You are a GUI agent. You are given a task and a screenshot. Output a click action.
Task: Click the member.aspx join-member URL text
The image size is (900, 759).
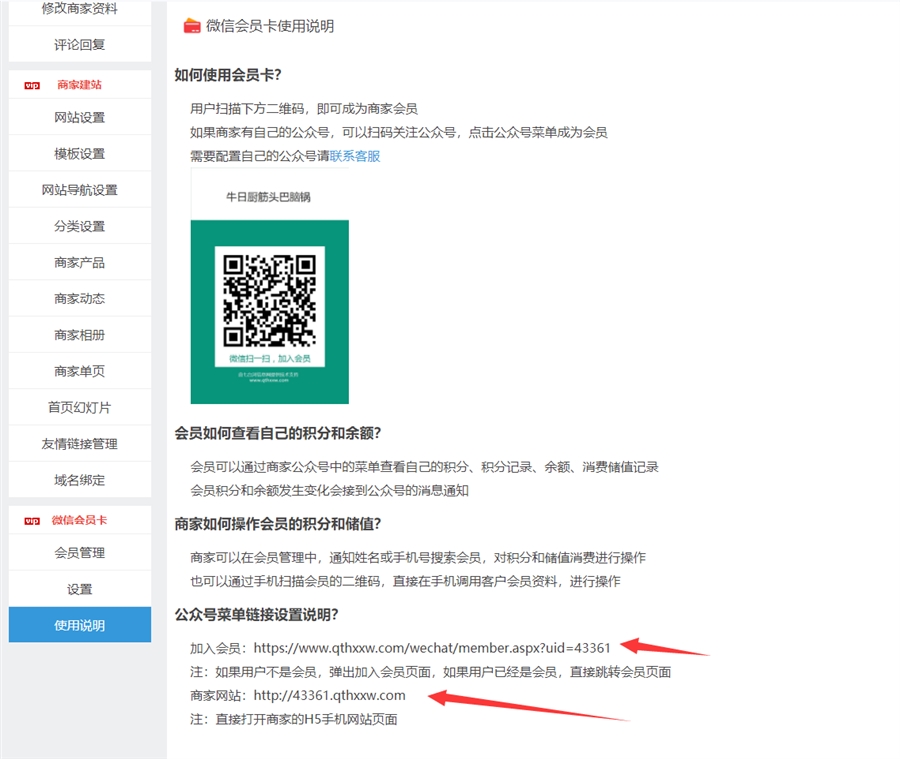(x=432, y=647)
